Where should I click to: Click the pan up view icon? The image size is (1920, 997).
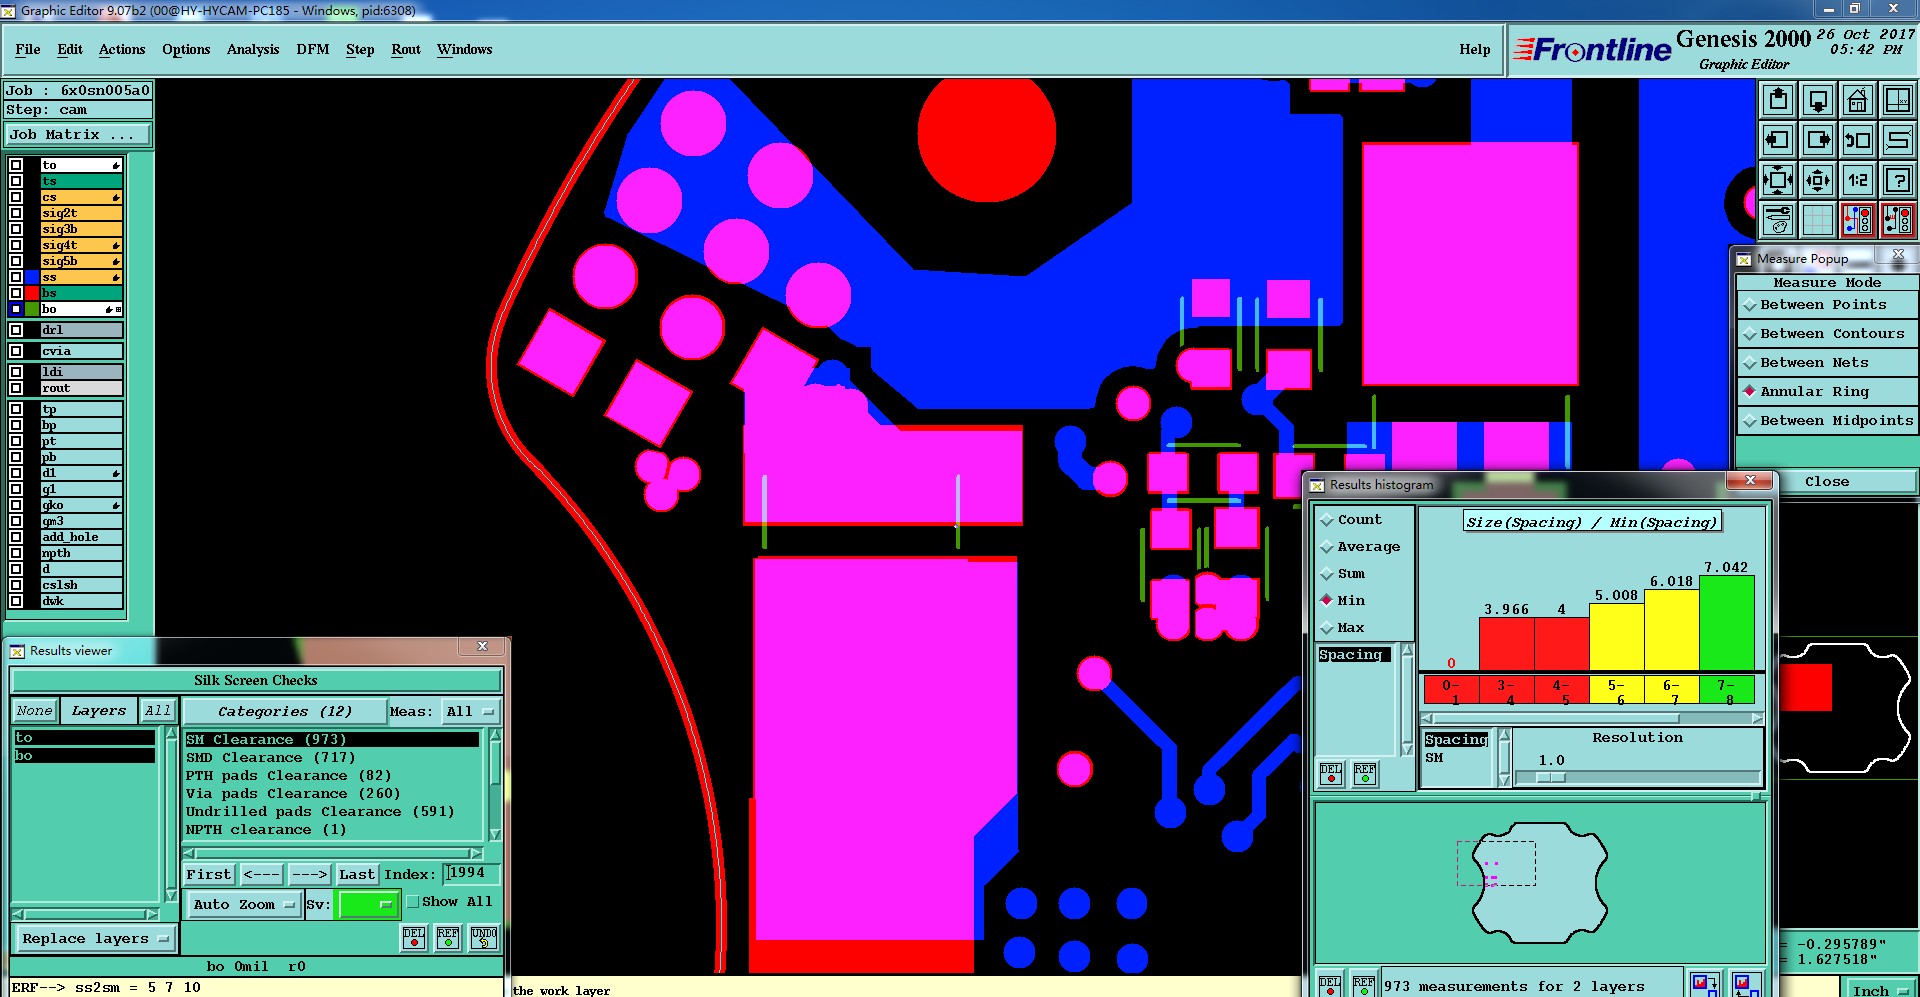point(1778,100)
